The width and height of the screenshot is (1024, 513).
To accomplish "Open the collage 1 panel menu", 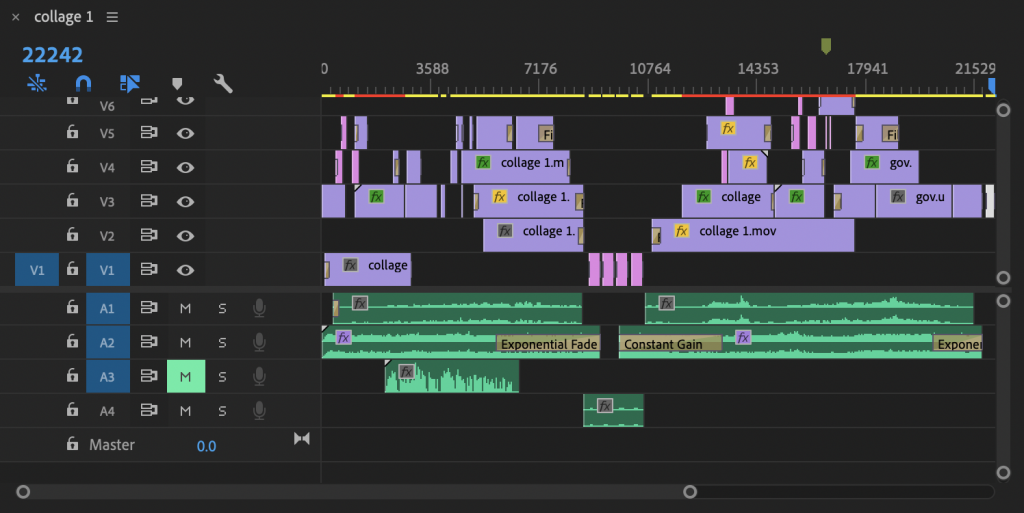I will pyautogui.click(x=112, y=17).
